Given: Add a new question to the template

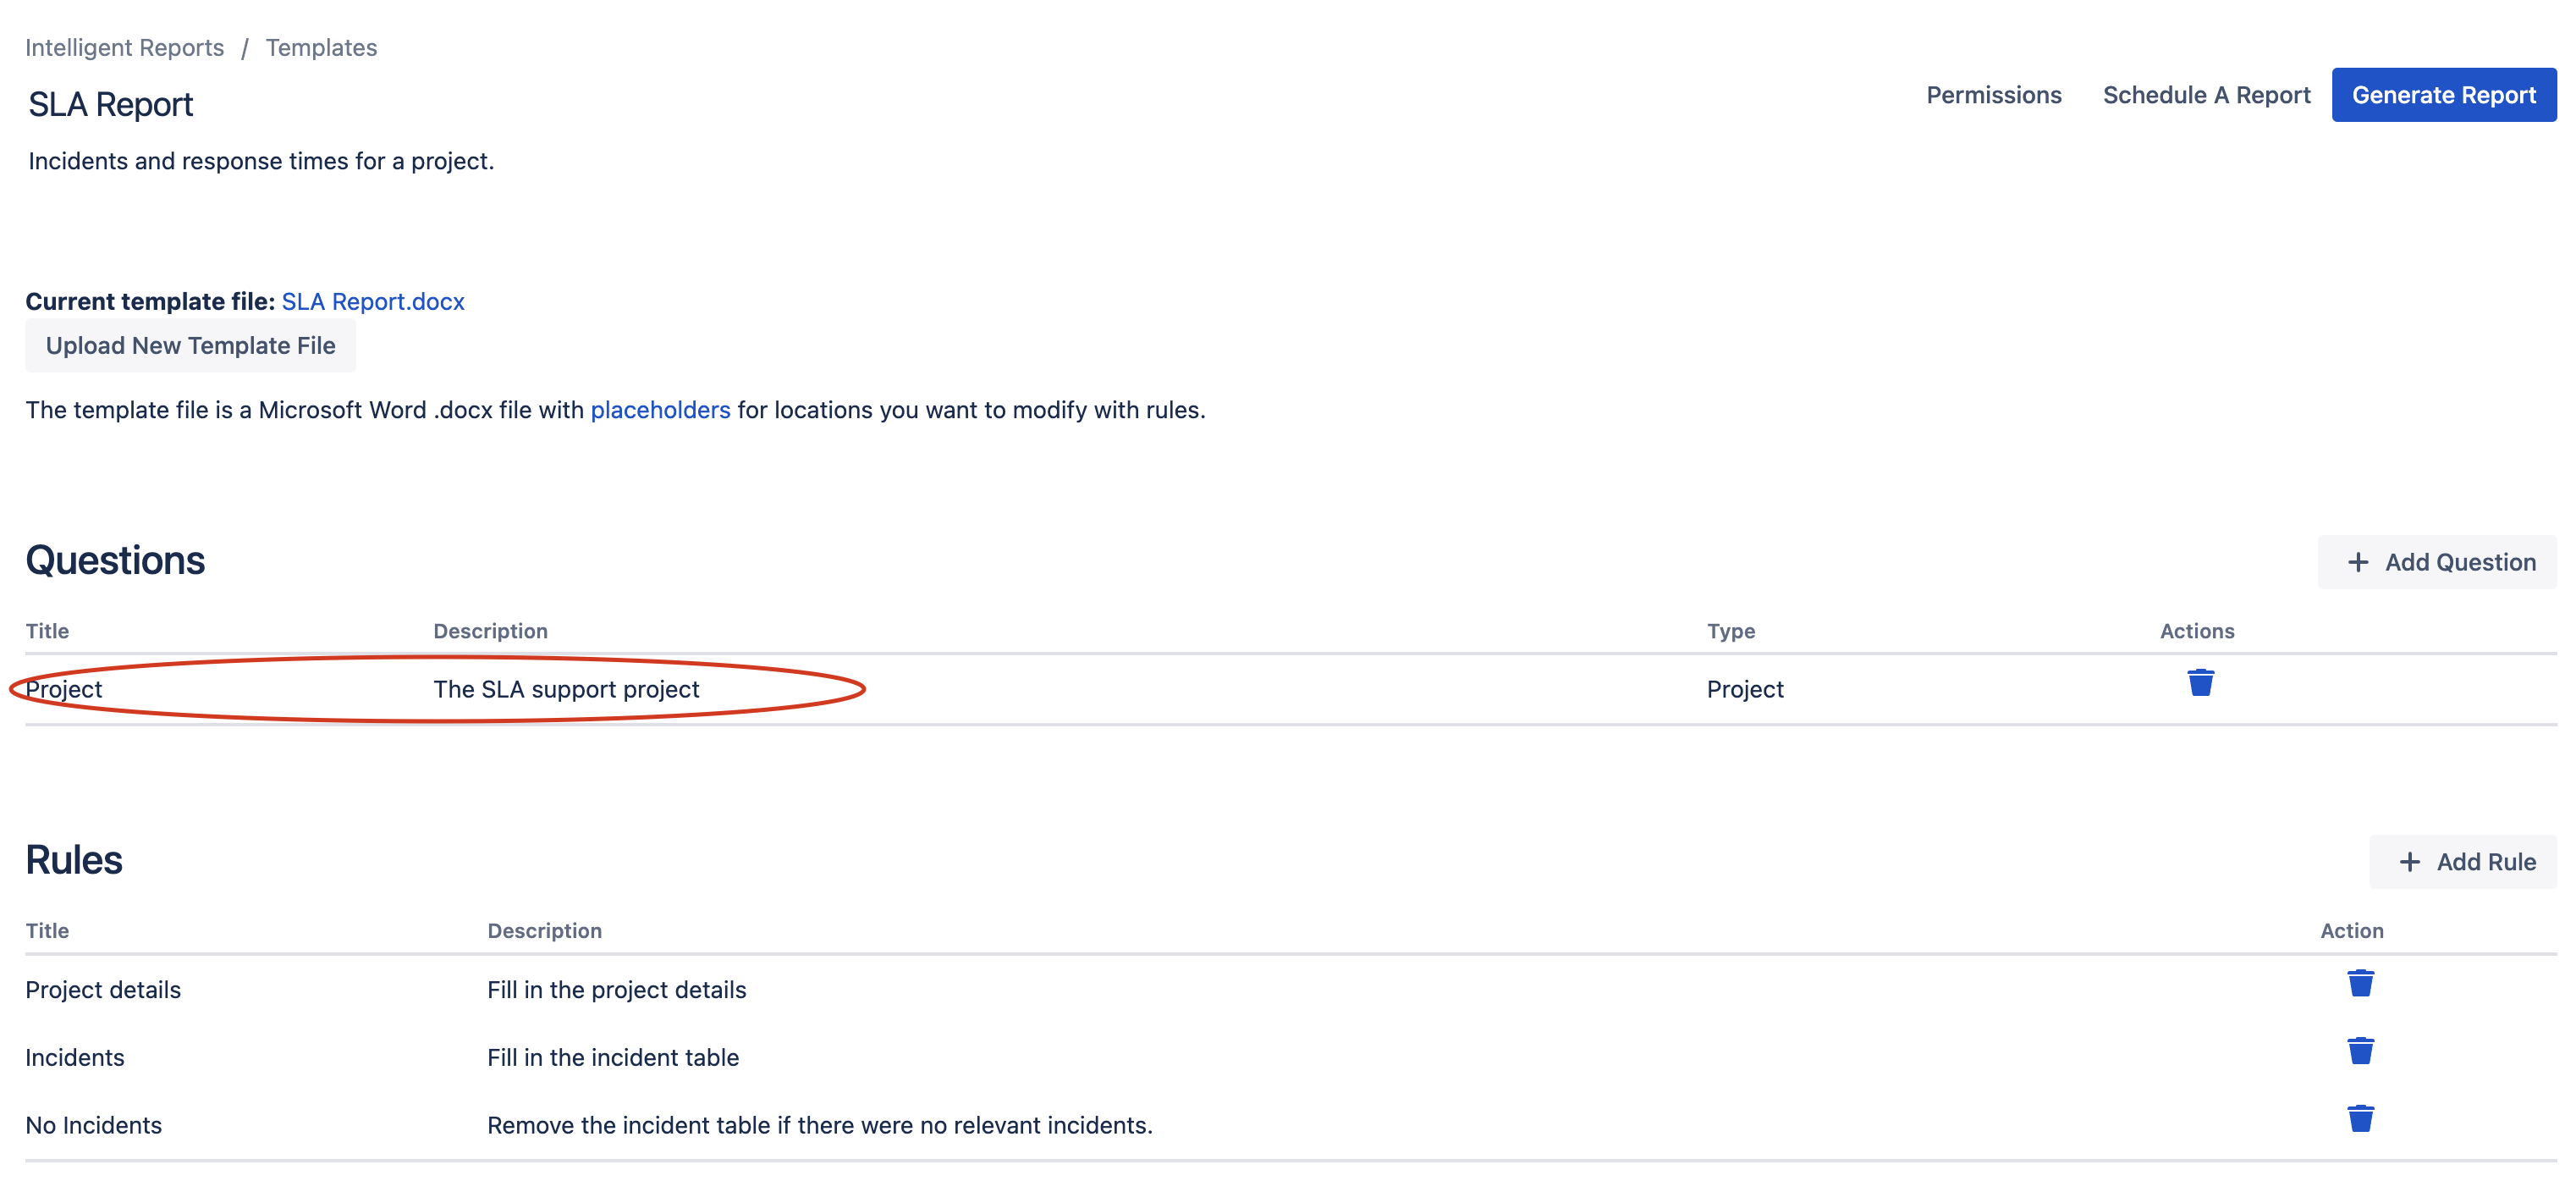Looking at the screenshot, I should pos(2437,562).
